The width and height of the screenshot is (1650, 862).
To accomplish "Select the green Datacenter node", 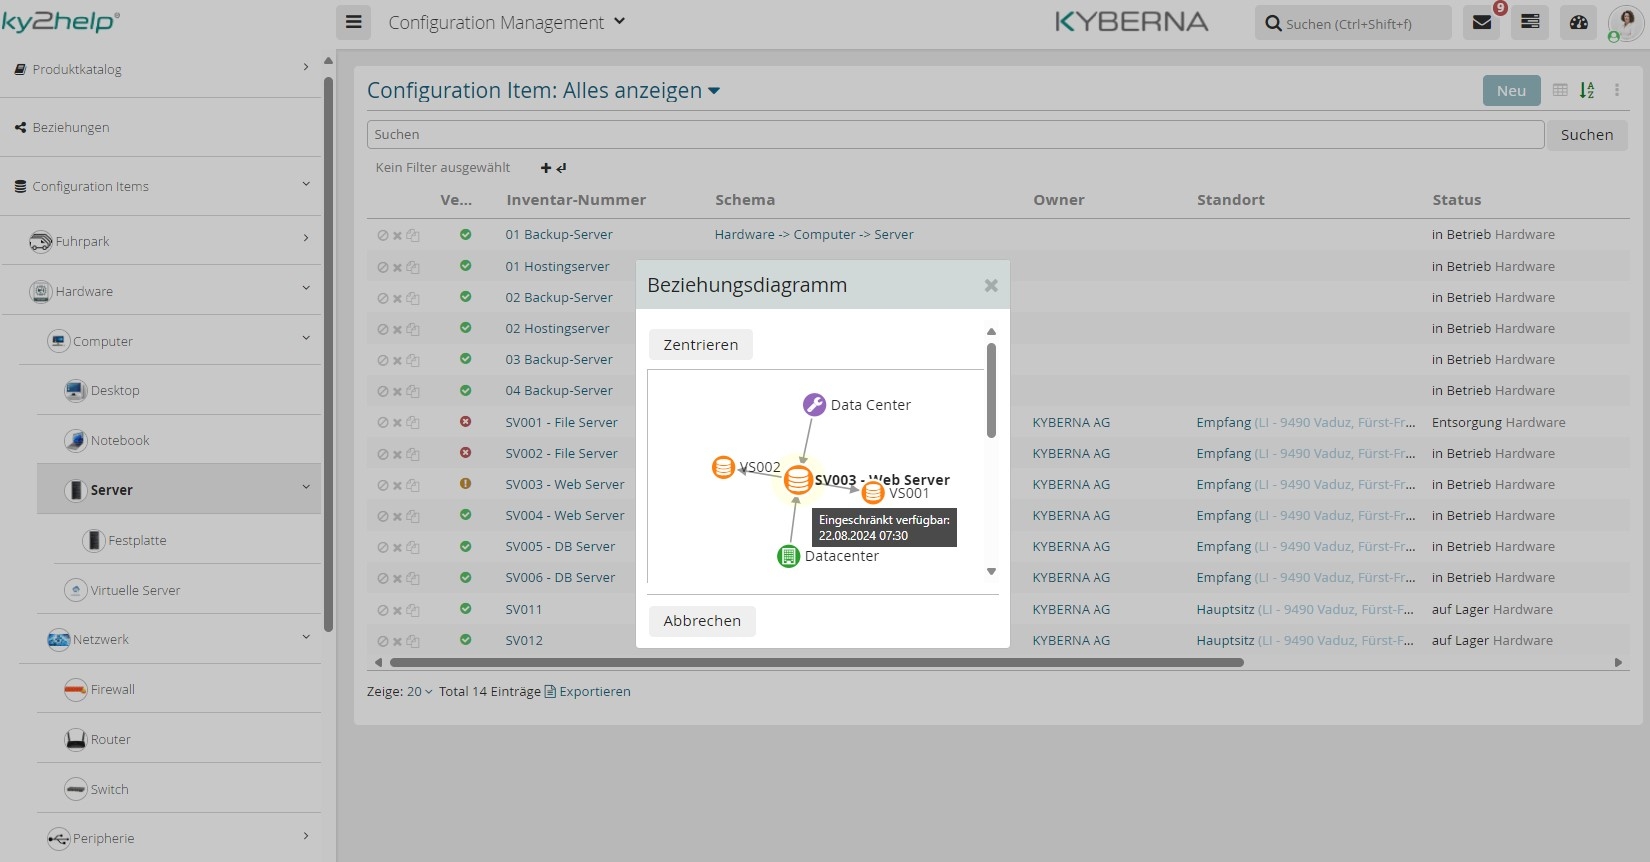I will point(788,556).
